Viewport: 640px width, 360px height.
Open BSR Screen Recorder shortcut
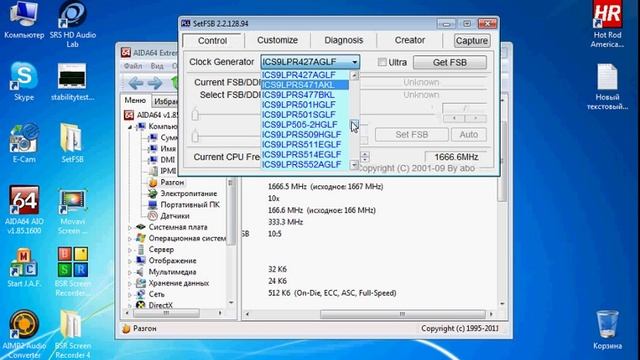tap(72, 271)
